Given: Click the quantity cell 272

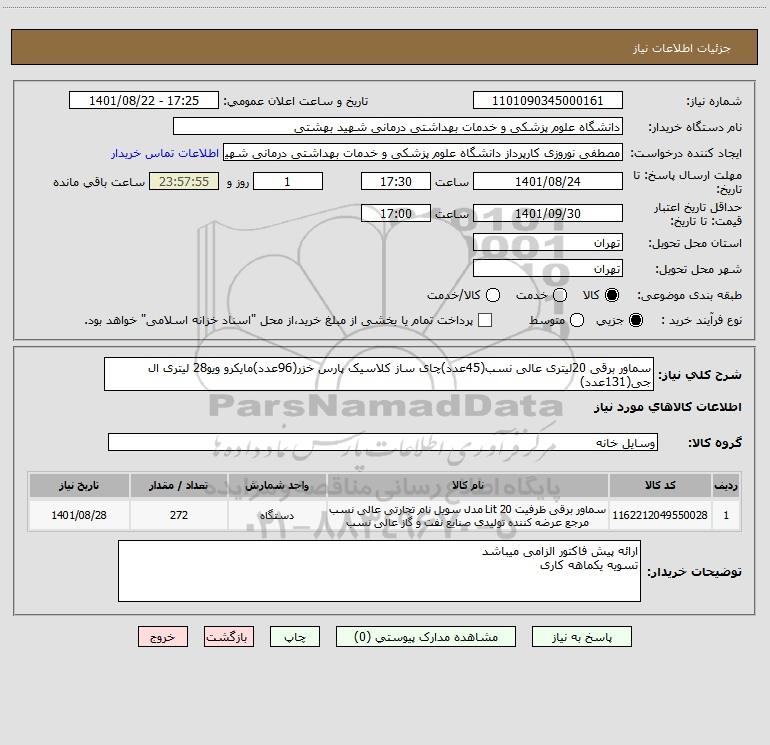Looking at the screenshot, I should point(179,515).
